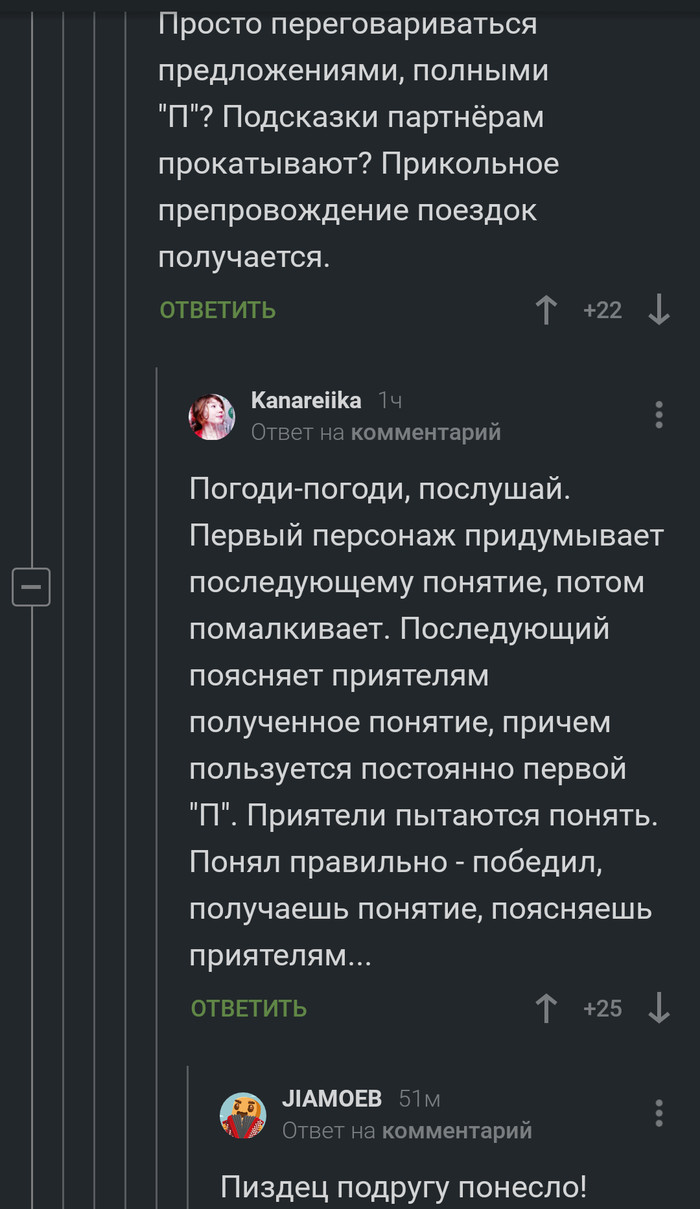Click ОТВЕТИТЬ under Kanareiika's comment

pyautogui.click(x=247, y=1008)
